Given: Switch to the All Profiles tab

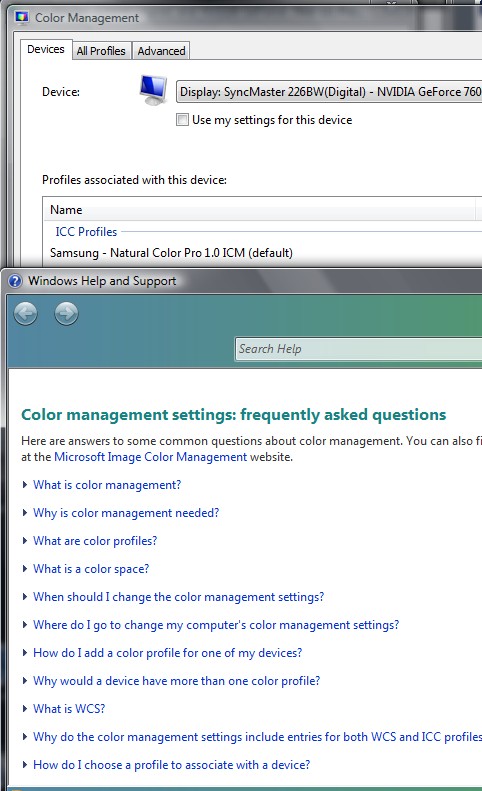Looking at the screenshot, I should click(x=101, y=51).
